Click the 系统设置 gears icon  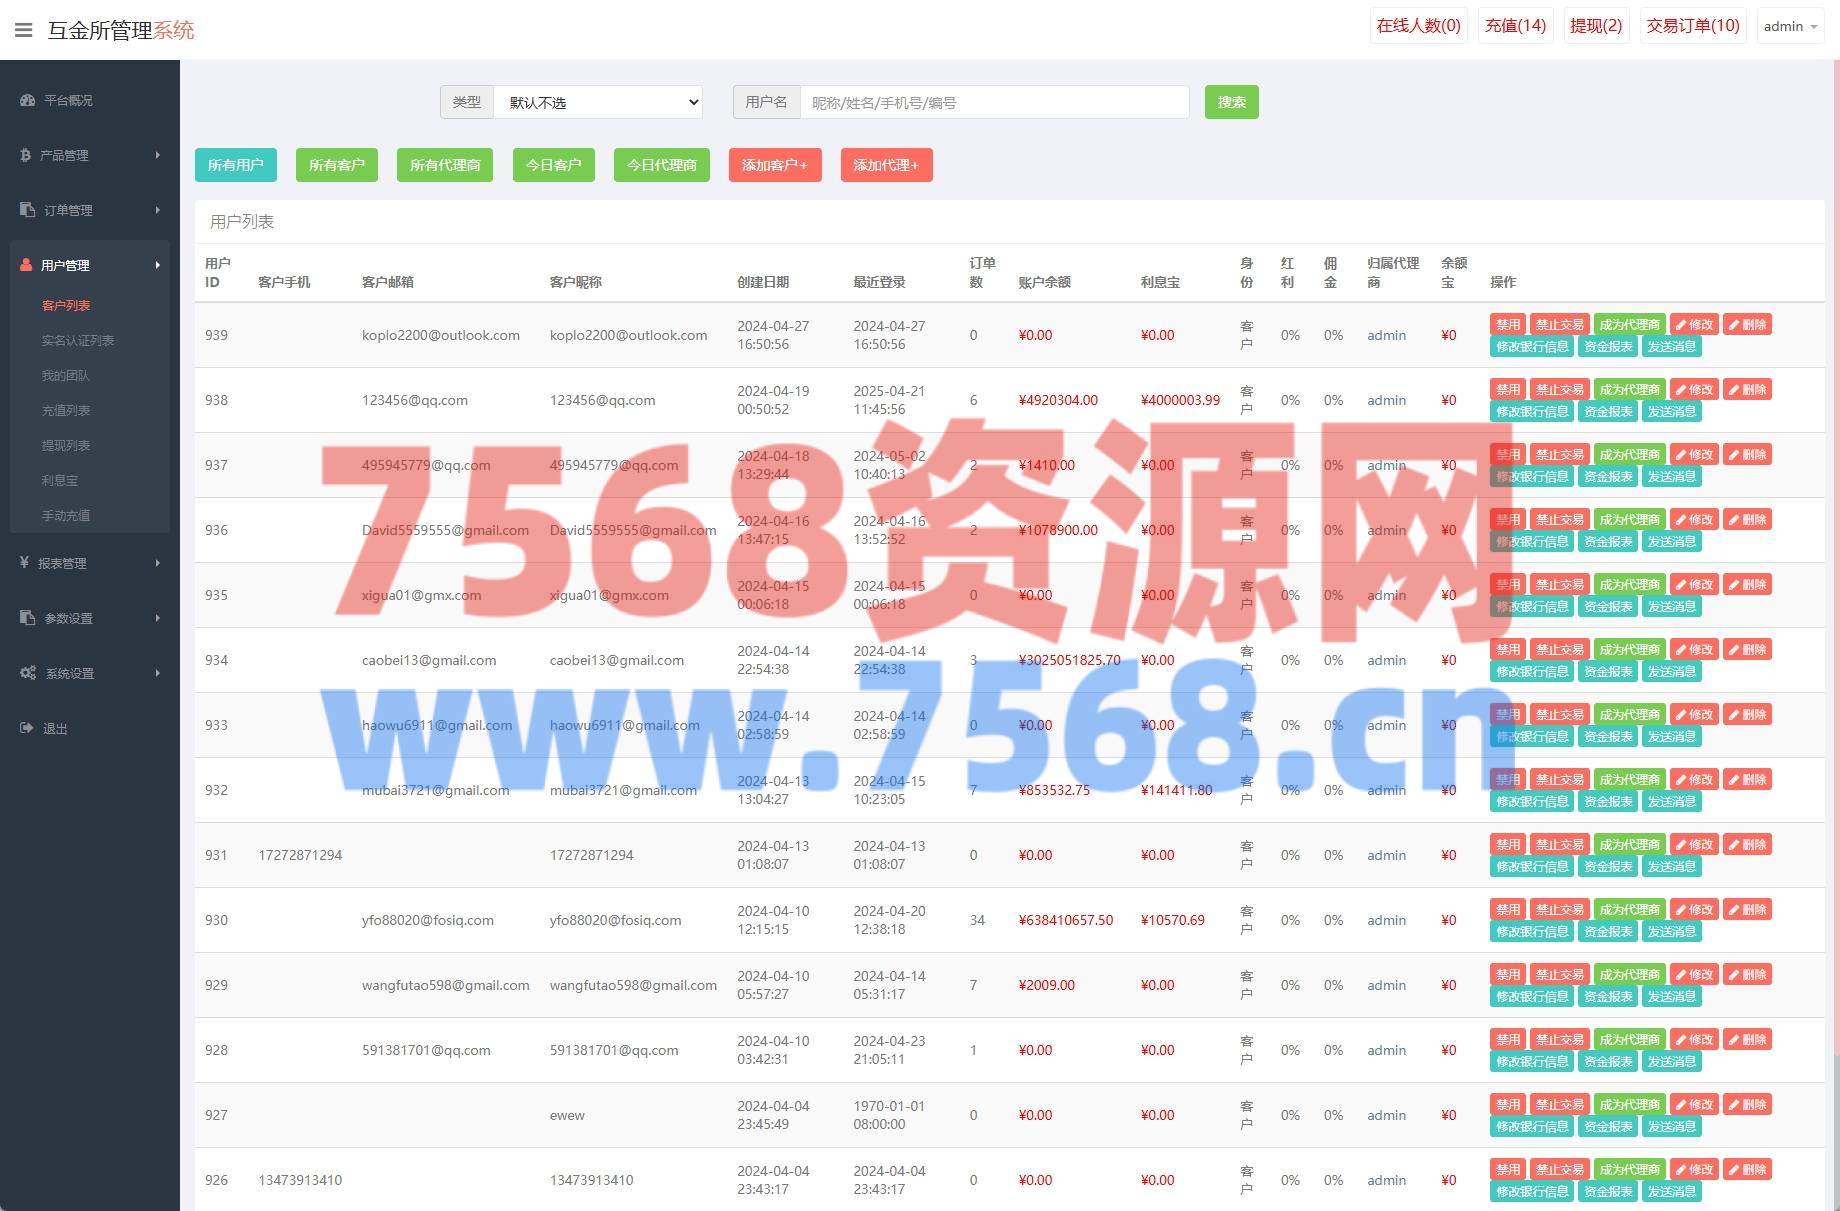[28, 673]
